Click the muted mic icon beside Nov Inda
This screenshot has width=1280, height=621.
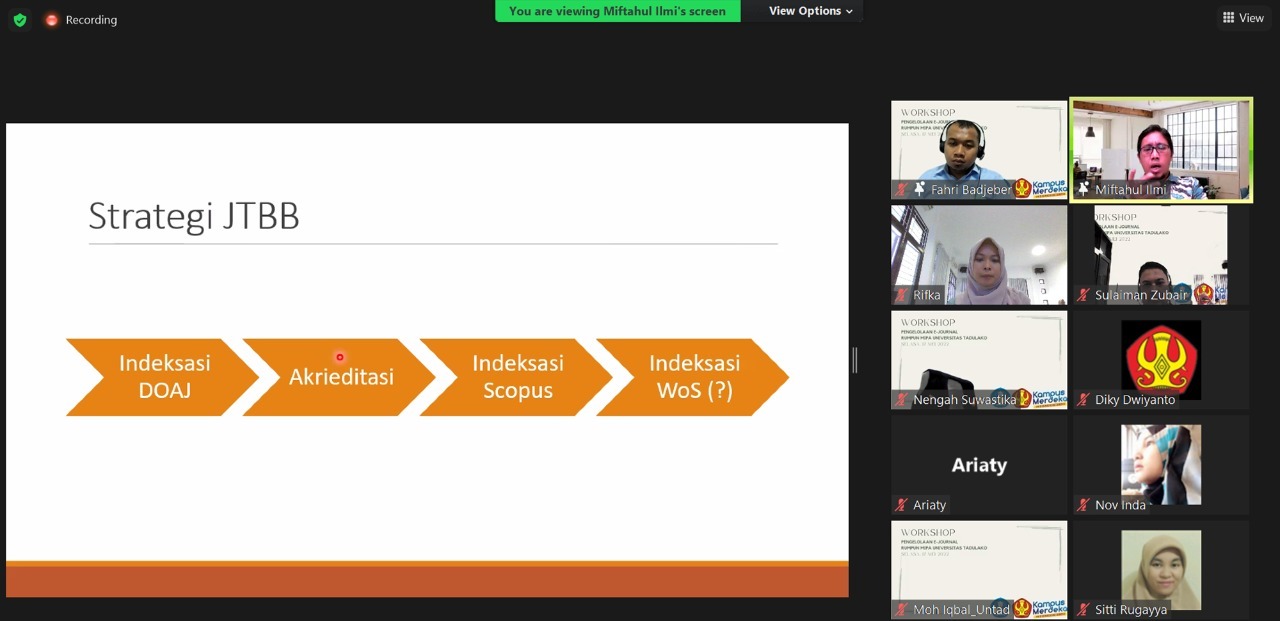pyautogui.click(x=1083, y=505)
